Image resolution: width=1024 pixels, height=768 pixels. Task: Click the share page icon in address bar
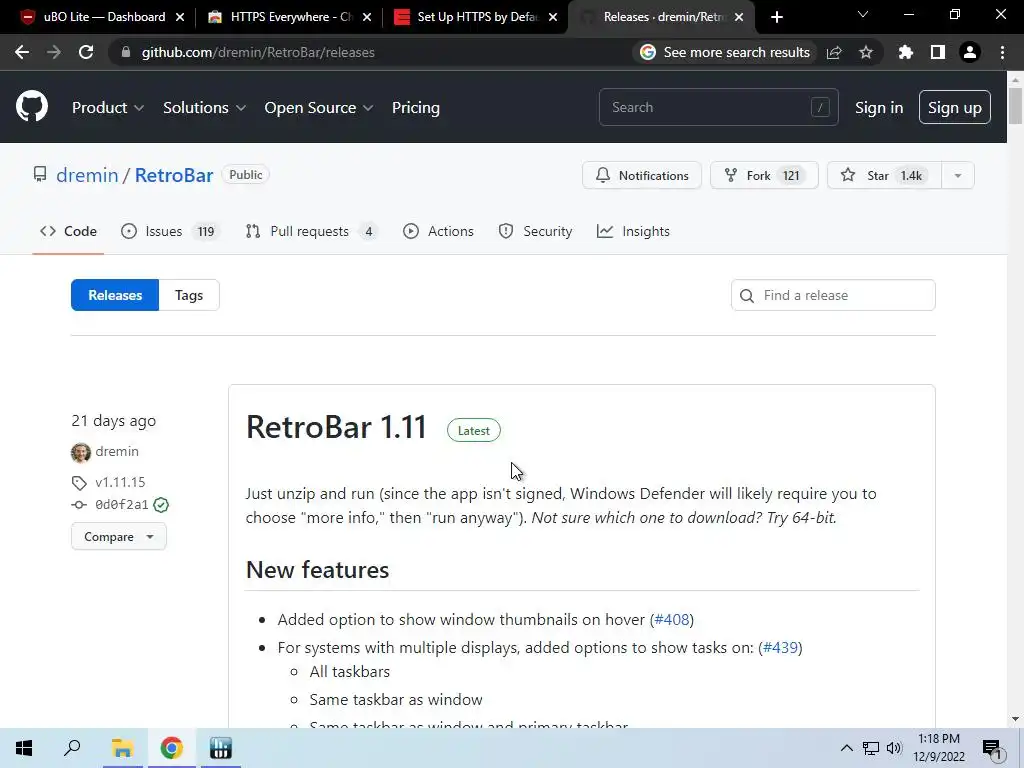(834, 52)
